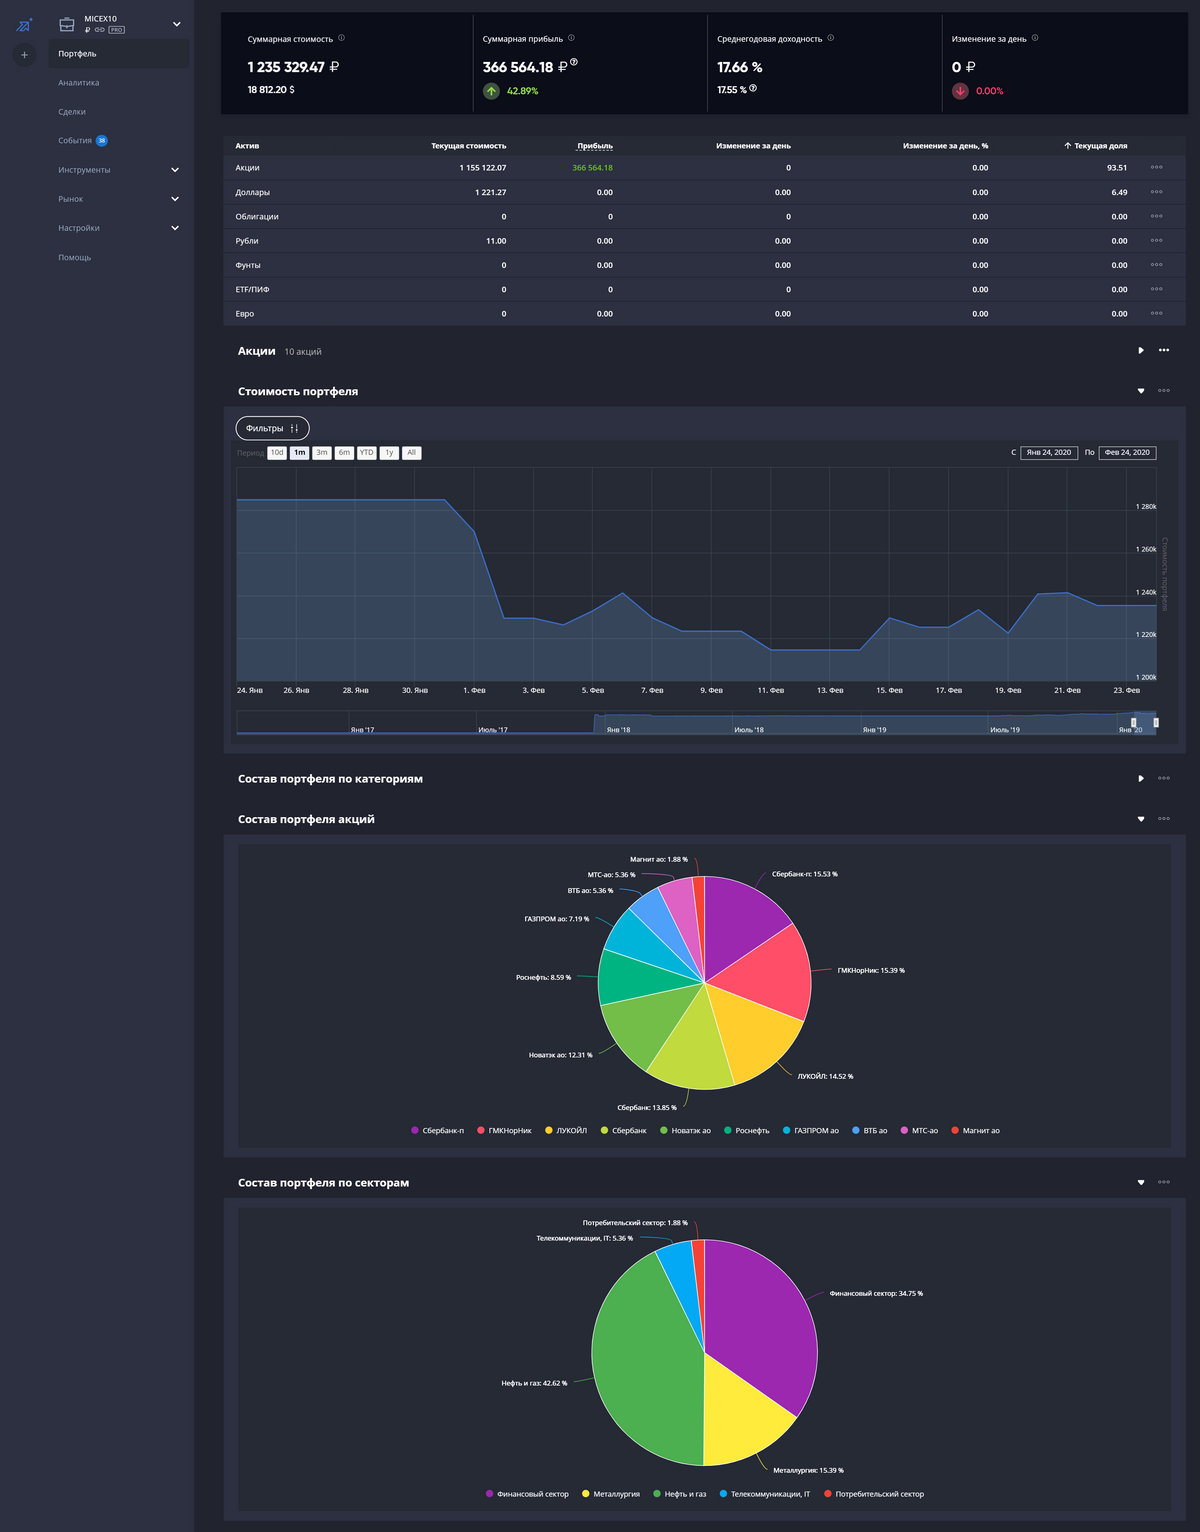Screen dimensions: 1200x1532
Task: Expand the MICEX10 portfolio selector dropdown
Action: point(177,24)
